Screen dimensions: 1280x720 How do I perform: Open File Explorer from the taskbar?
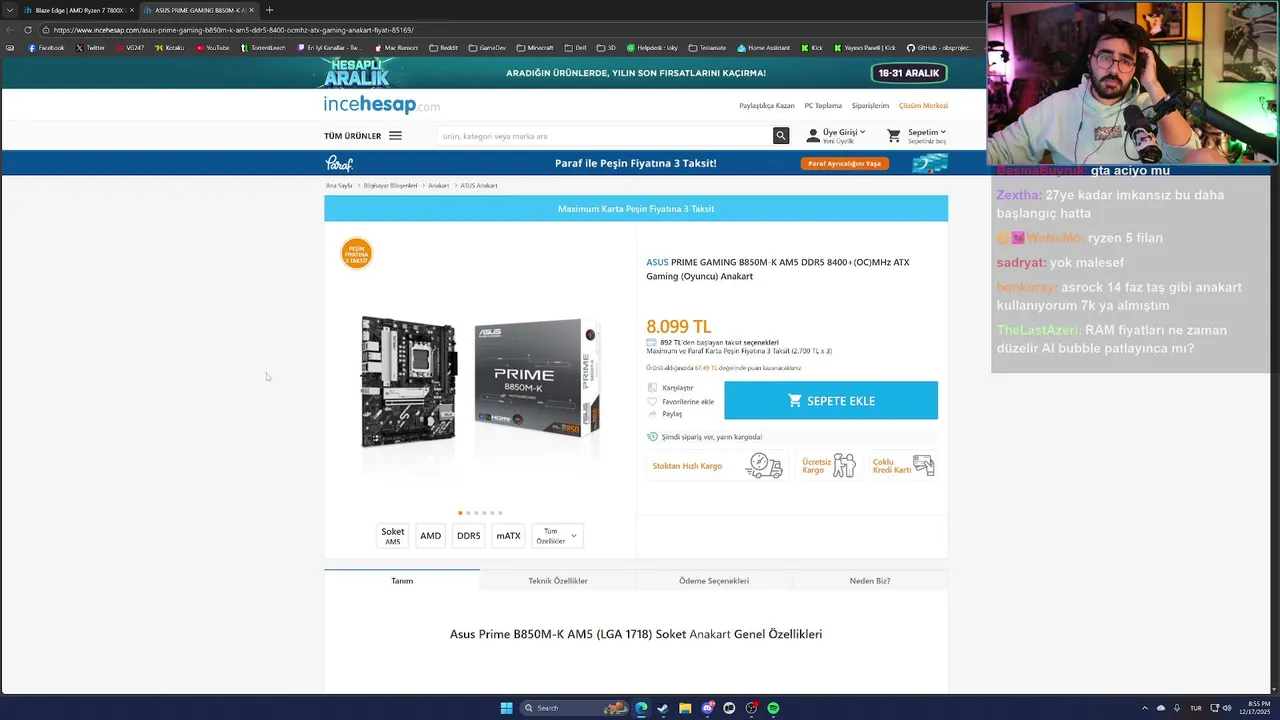click(685, 708)
